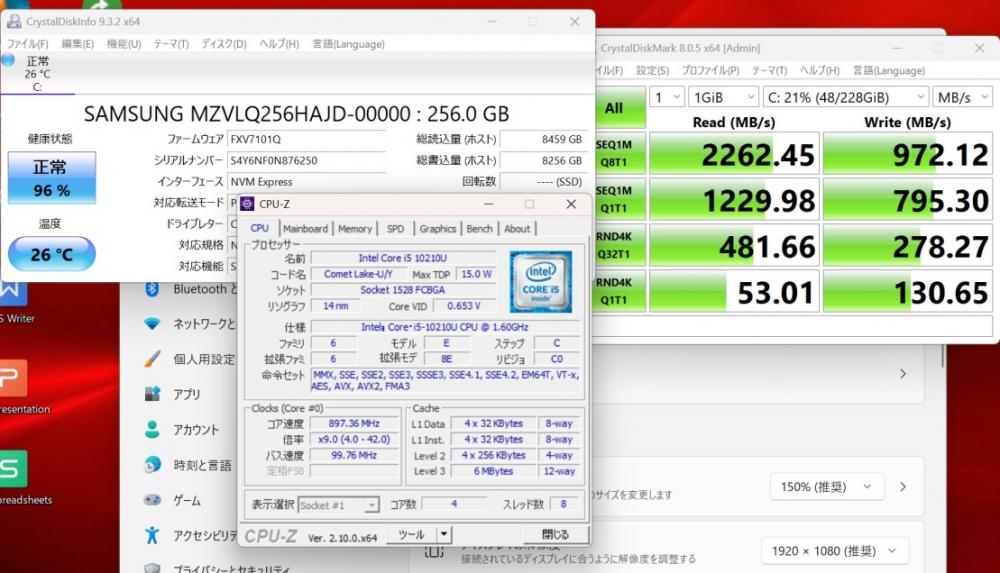The width and height of the screenshot is (1000, 573).
Task: Switch to the Bench tab in CPU-Z
Action: (x=480, y=228)
